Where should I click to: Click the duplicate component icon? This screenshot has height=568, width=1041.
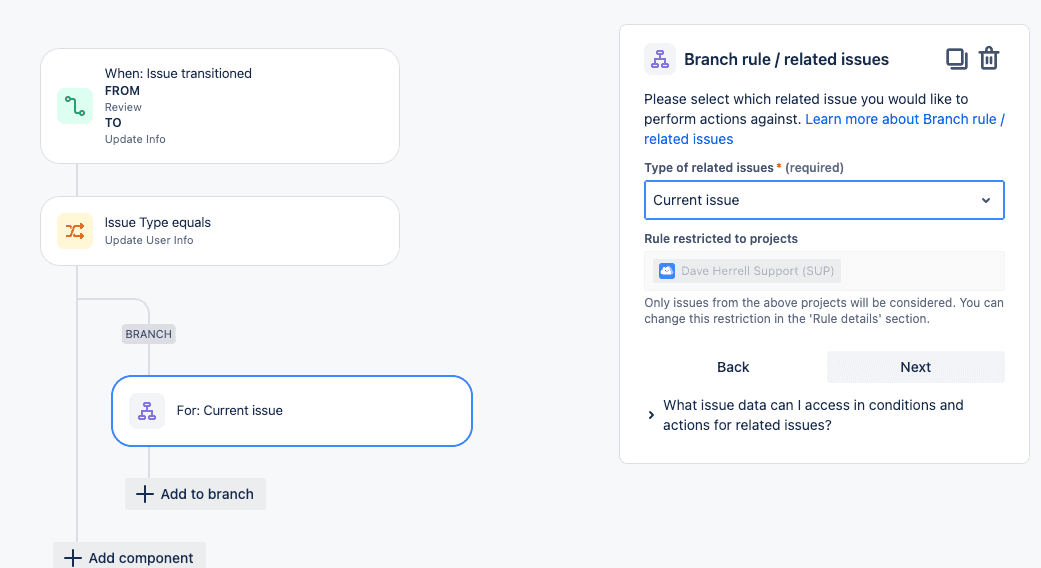pyautogui.click(x=956, y=59)
